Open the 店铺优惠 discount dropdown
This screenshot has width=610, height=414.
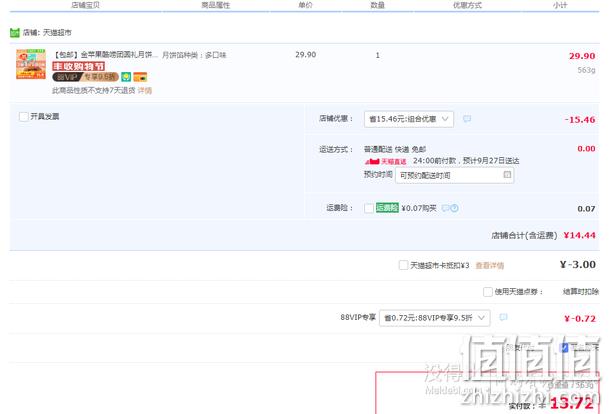click(408, 119)
